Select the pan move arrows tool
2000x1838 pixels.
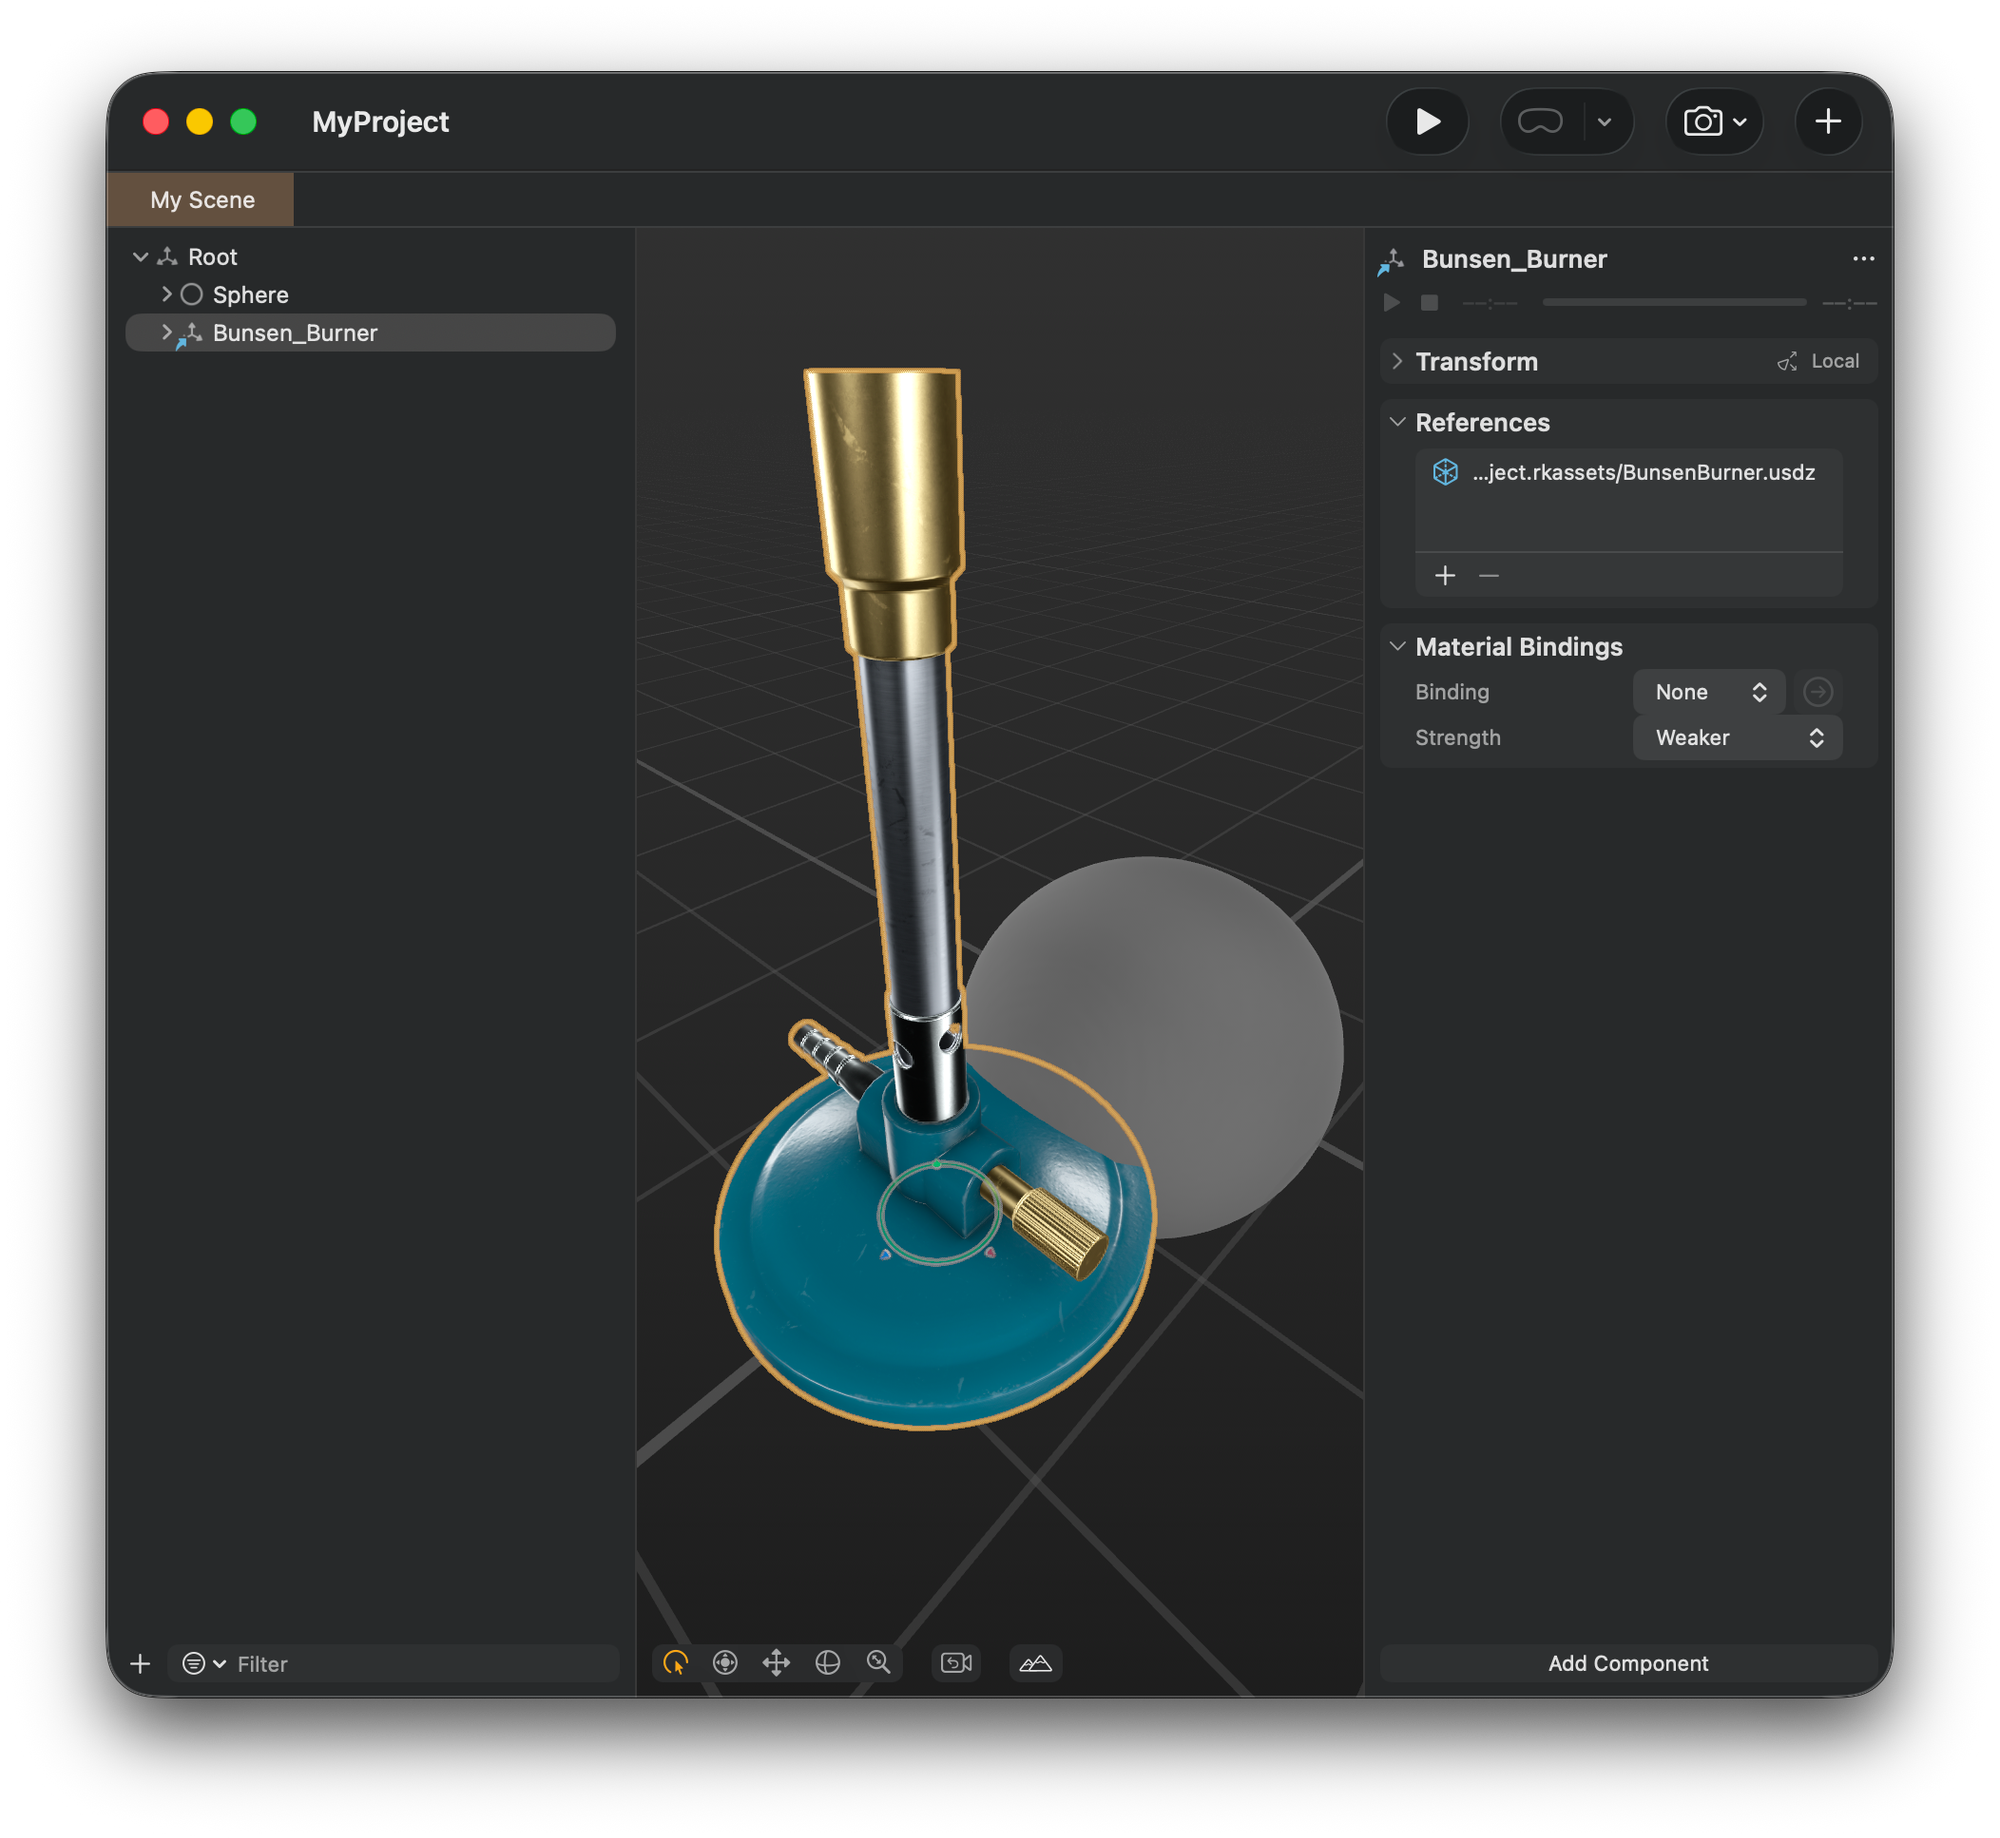pos(776,1663)
